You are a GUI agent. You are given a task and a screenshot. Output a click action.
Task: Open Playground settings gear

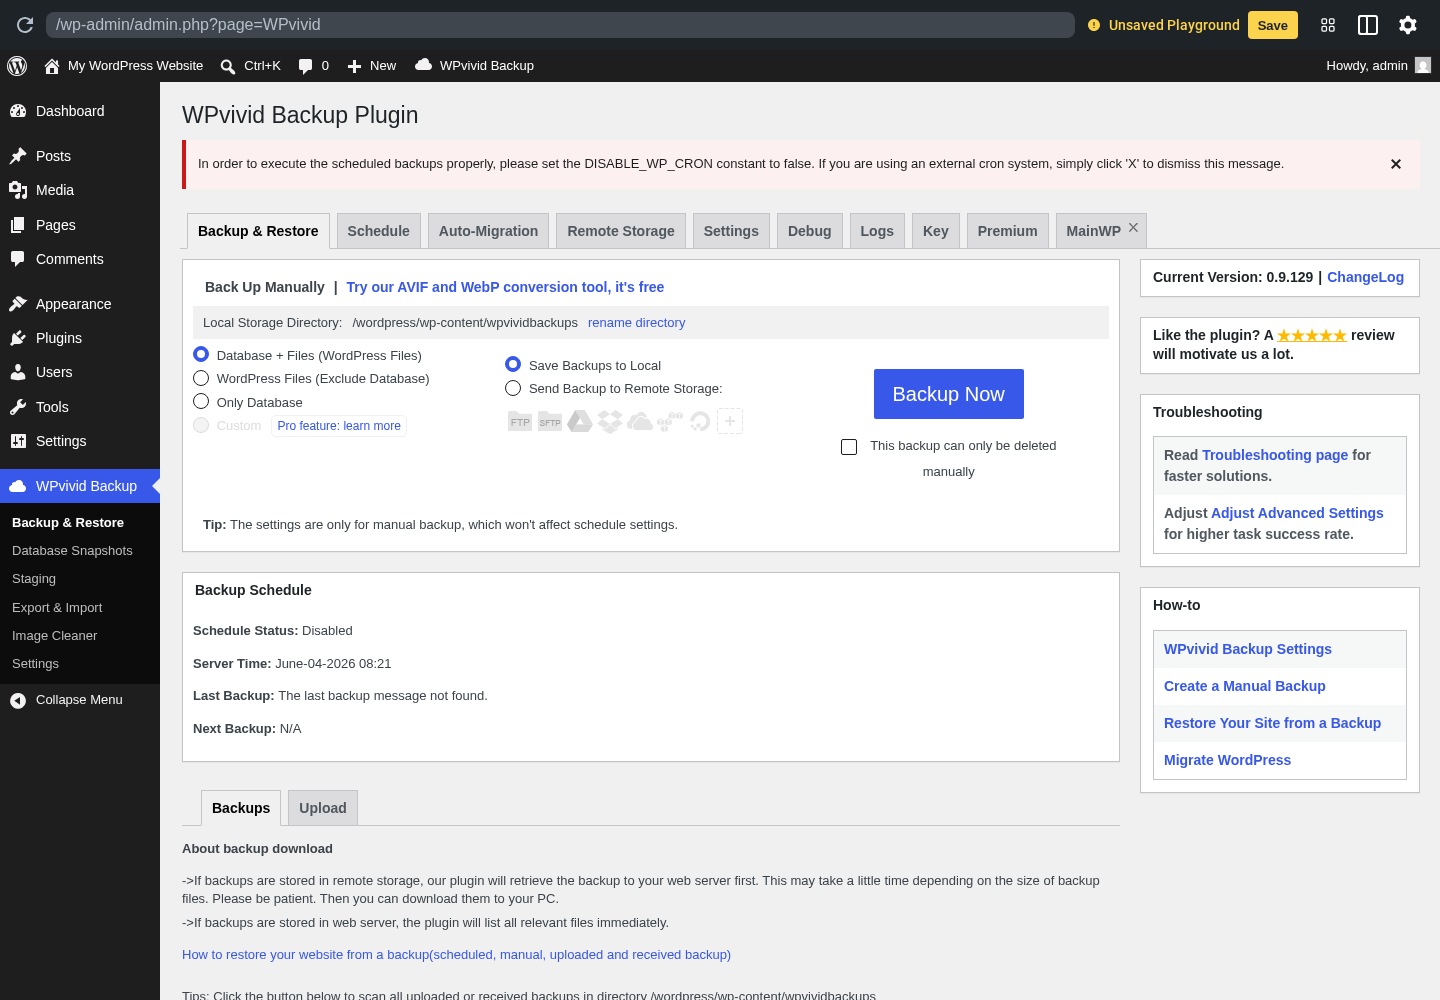click(x=1408, y=25)
